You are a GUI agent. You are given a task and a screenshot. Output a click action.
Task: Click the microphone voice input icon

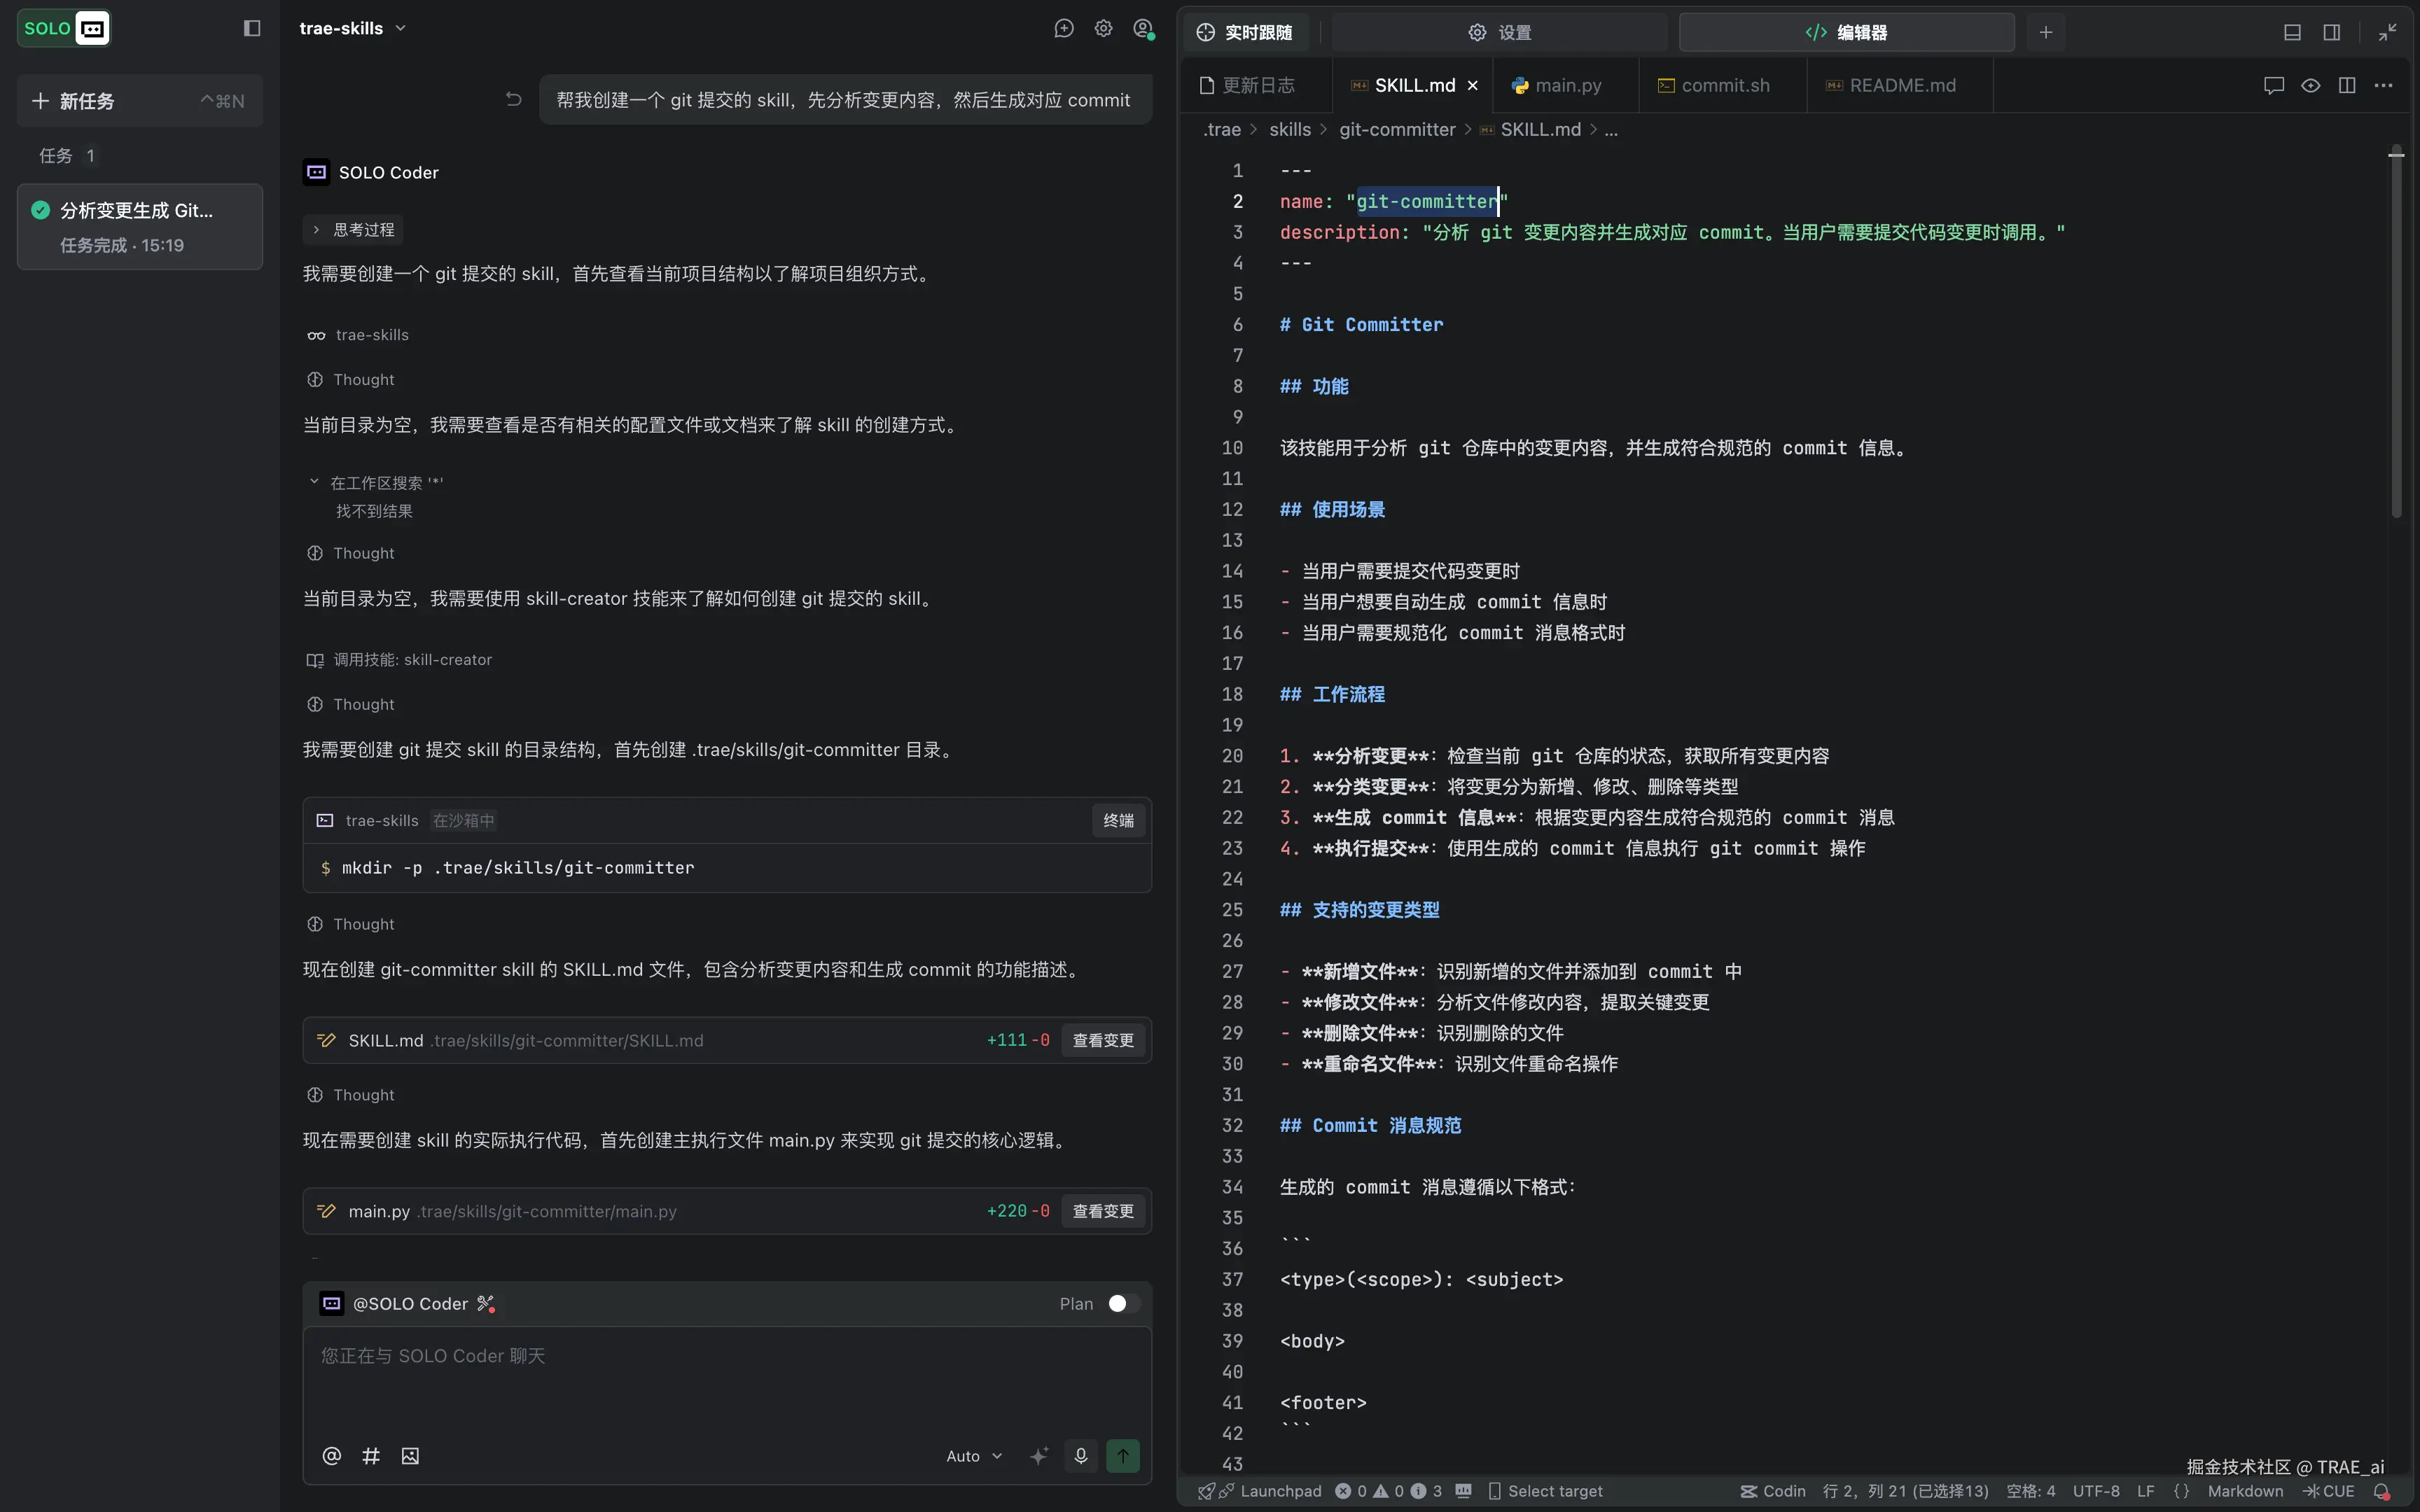click(1080, 1456)
